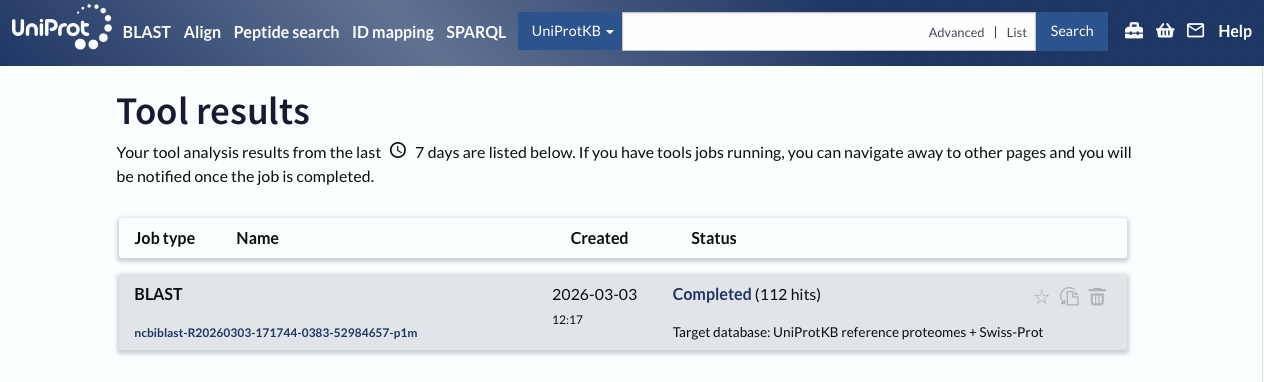Open the UniProt home logo
This screenshot has height=382, width=1264.
[61, 27]
